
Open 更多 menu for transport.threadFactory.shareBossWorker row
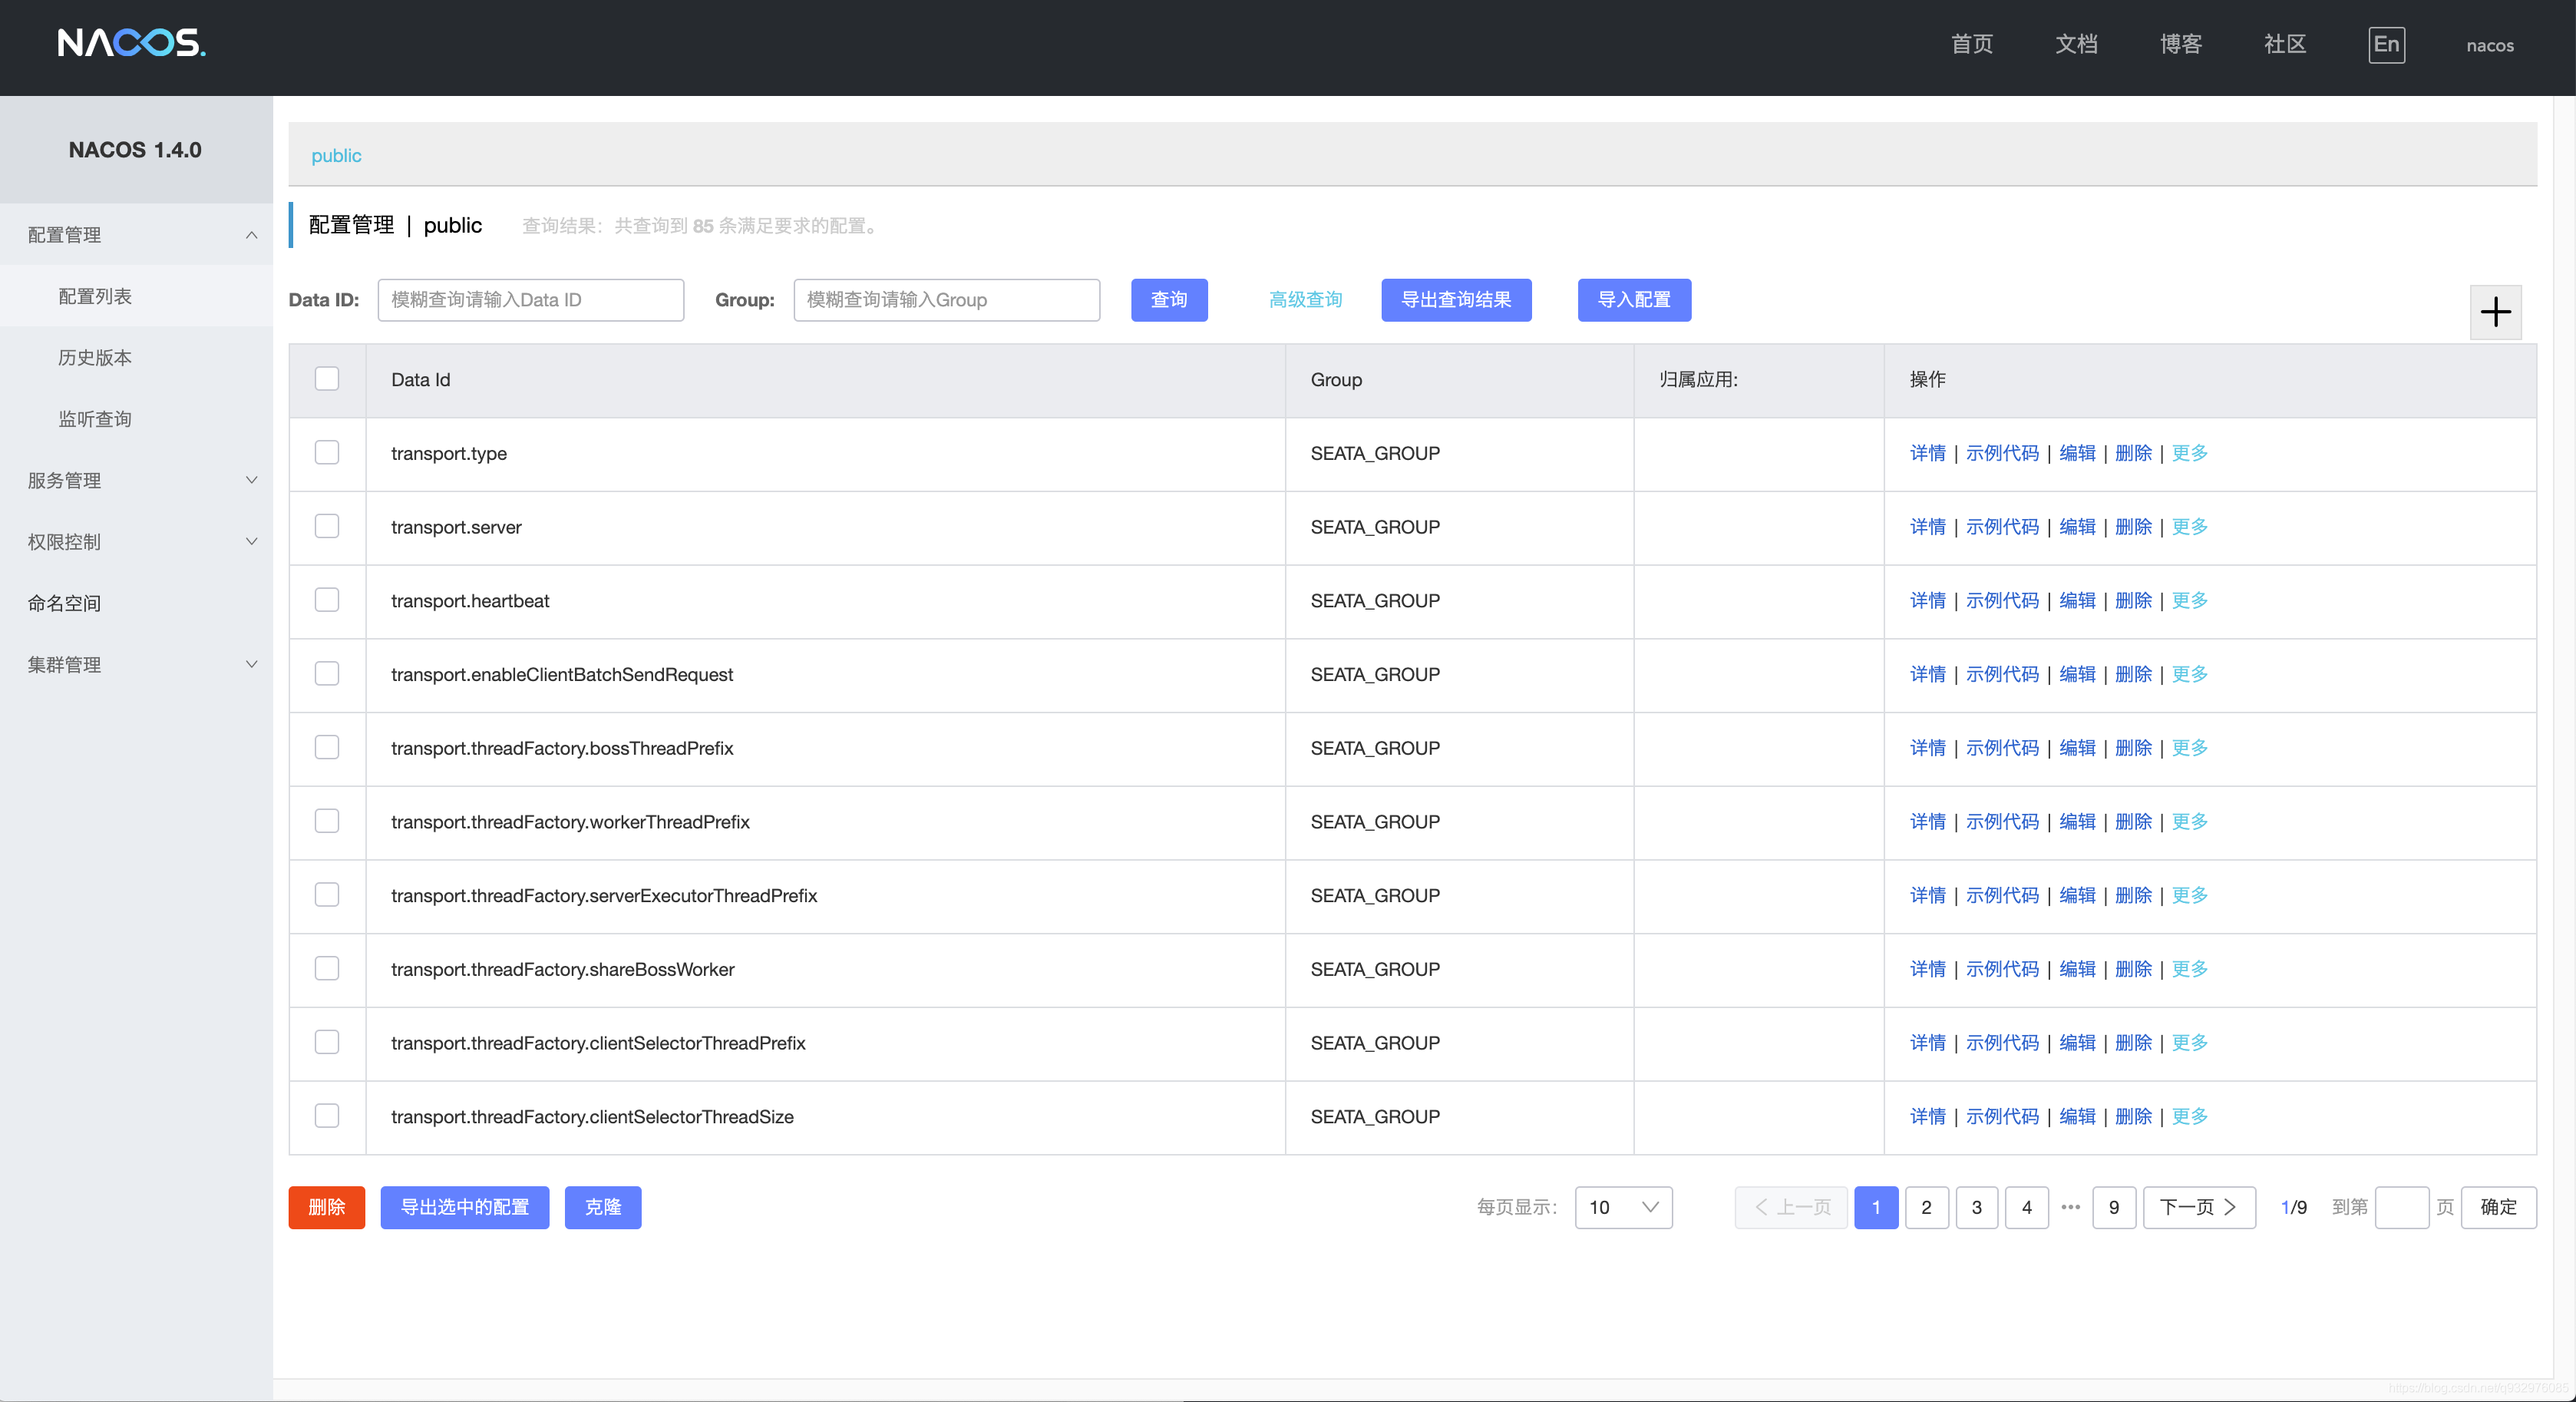click(2189, 969)
